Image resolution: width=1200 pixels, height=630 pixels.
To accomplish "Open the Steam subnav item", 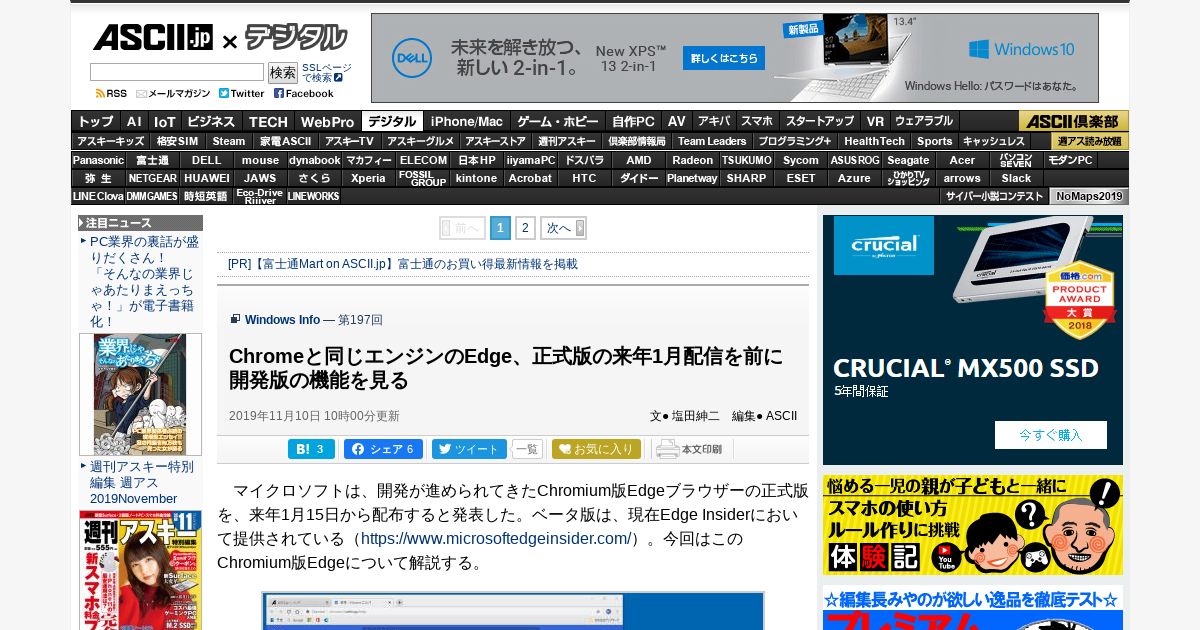I will tap(229, 141).
